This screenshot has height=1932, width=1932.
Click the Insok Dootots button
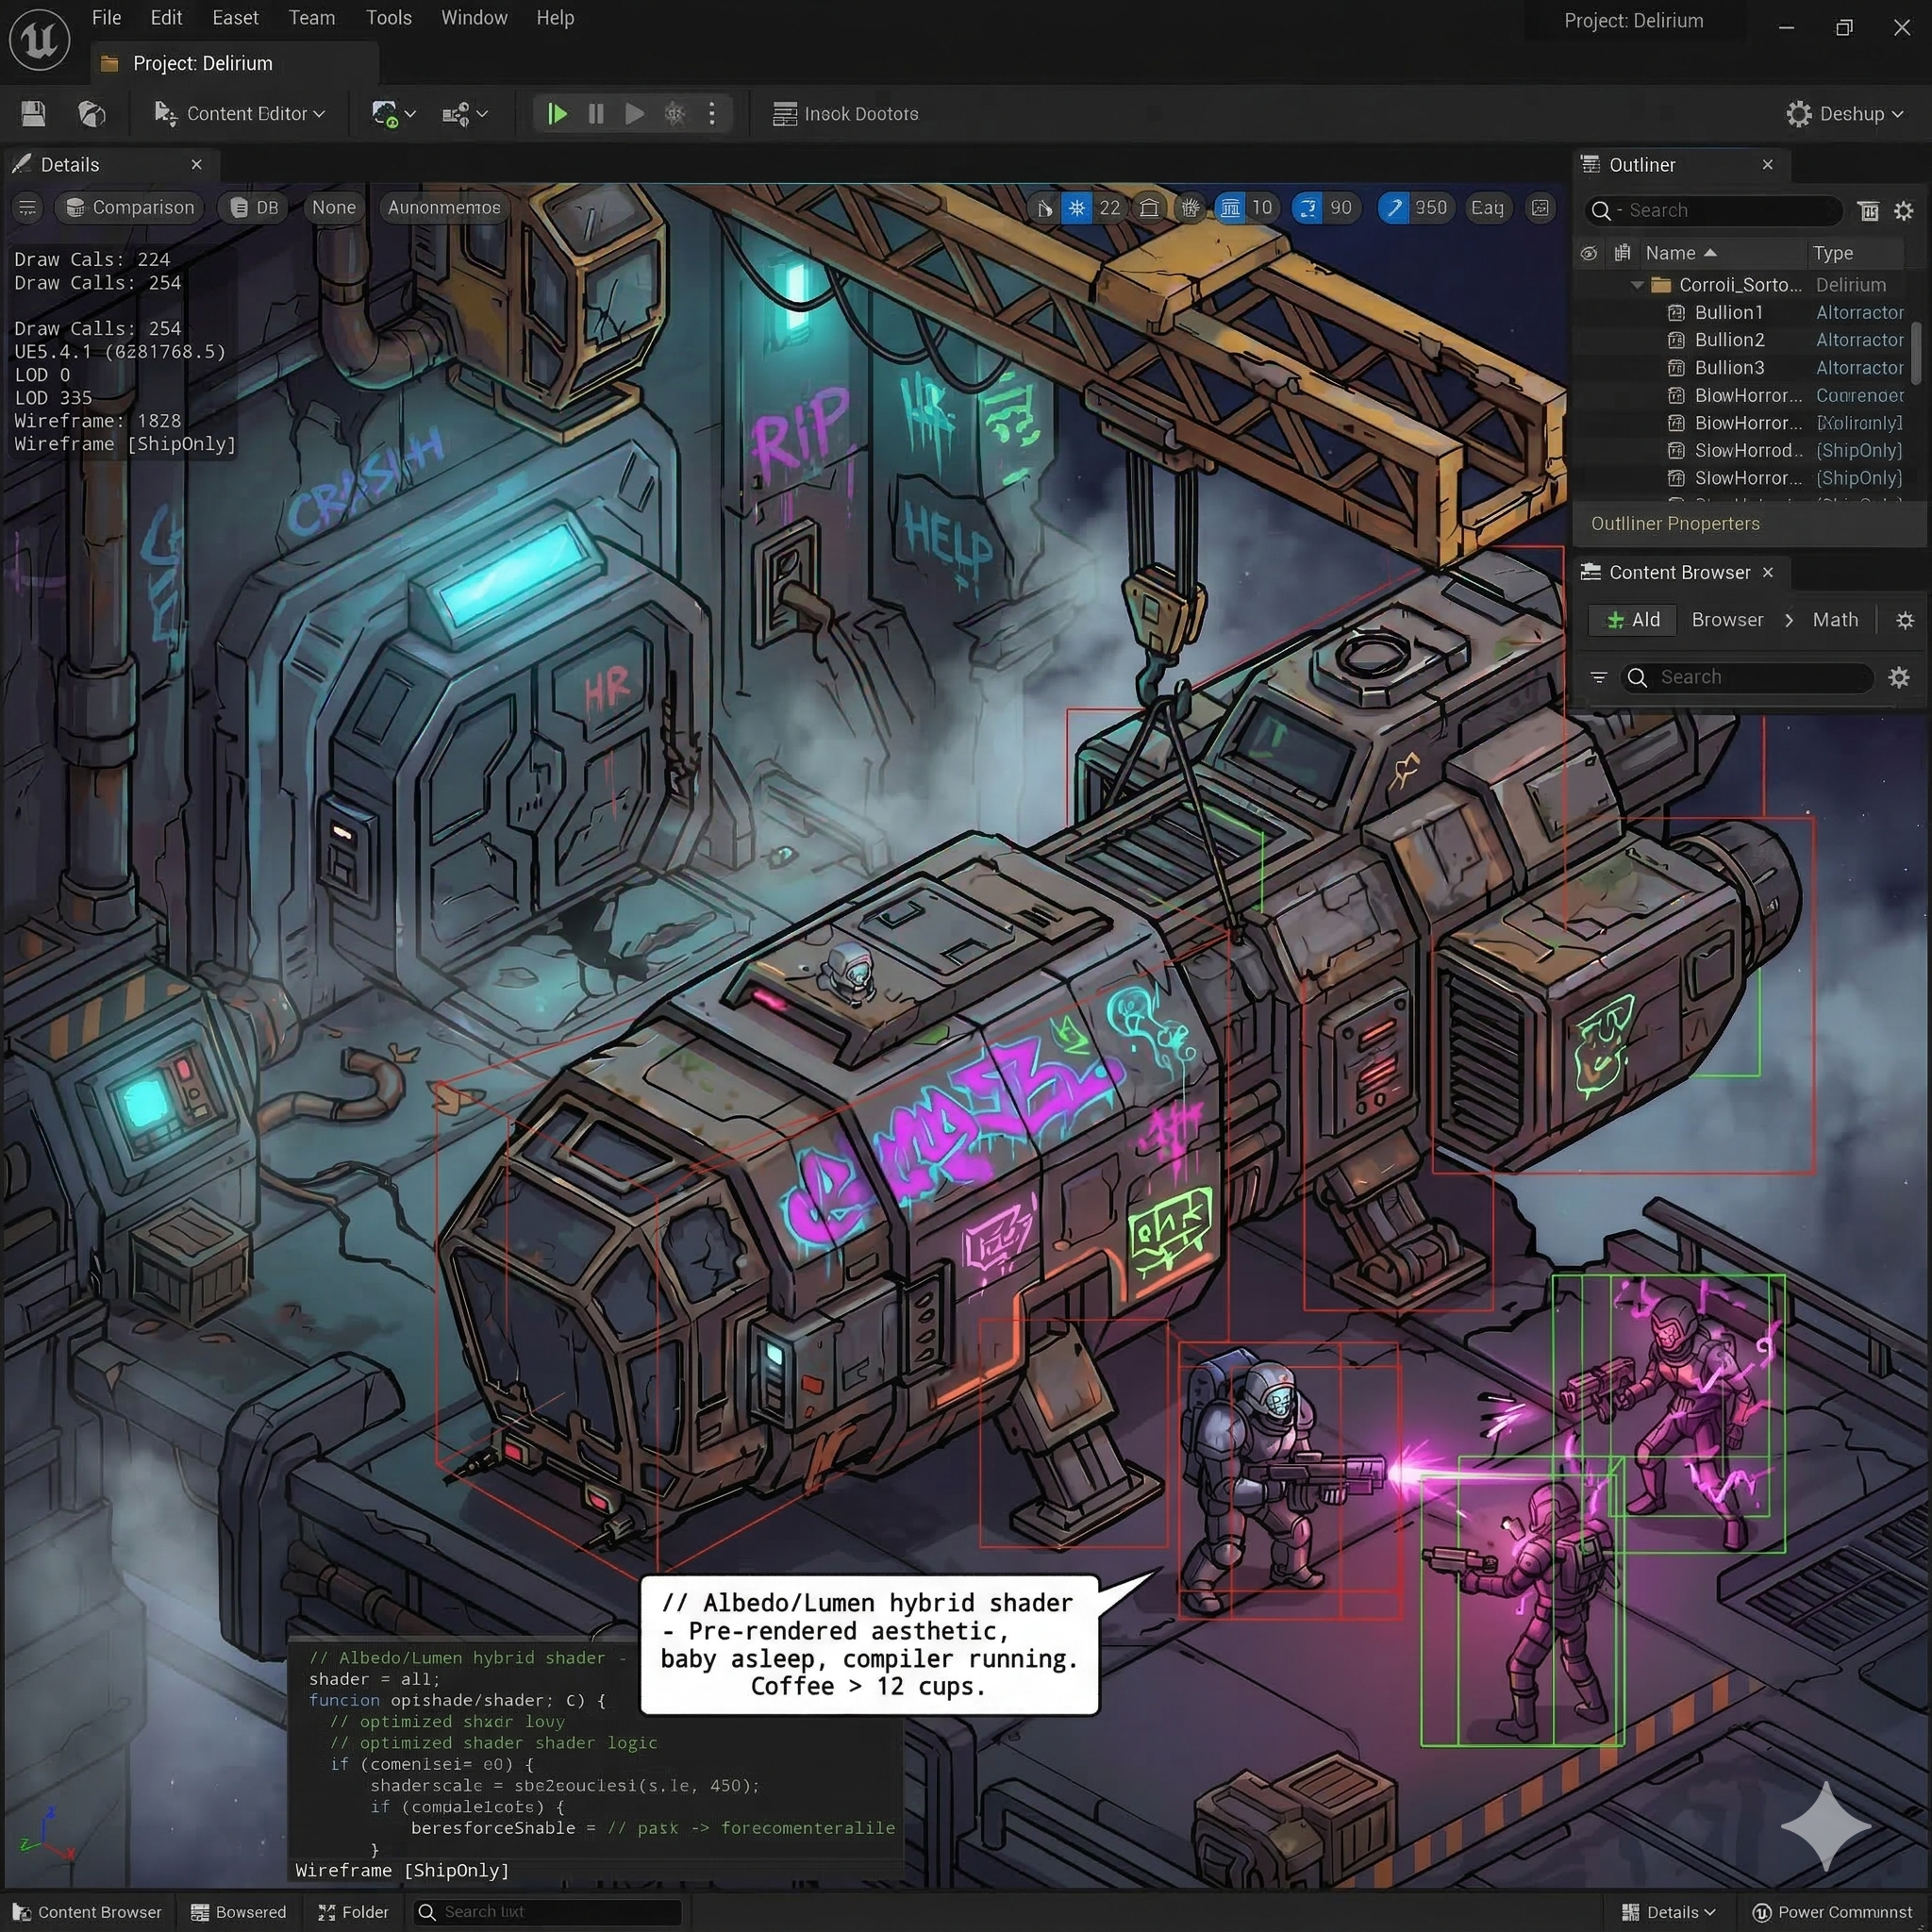(x=846, y=113)
